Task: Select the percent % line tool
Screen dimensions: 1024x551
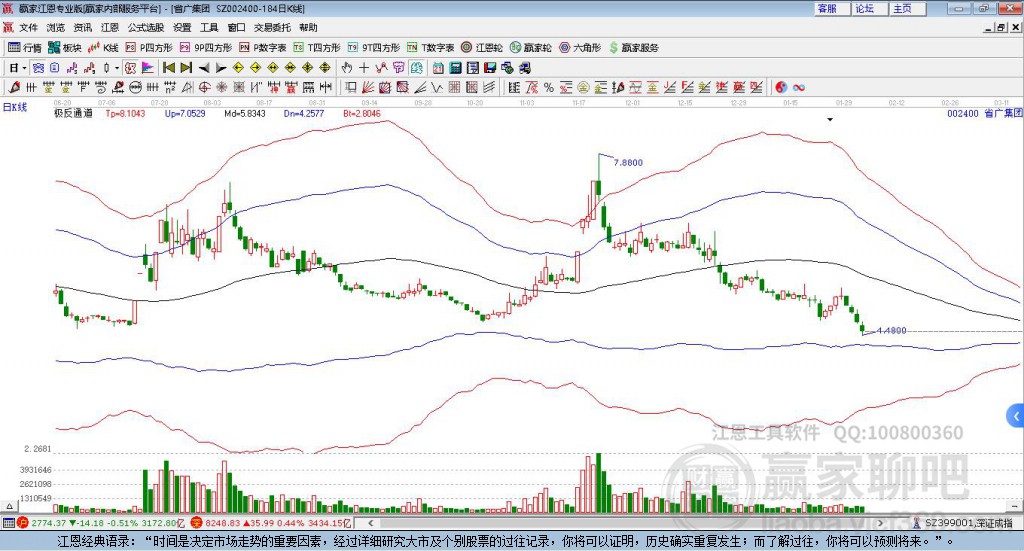Action: (x=549, y=87)
